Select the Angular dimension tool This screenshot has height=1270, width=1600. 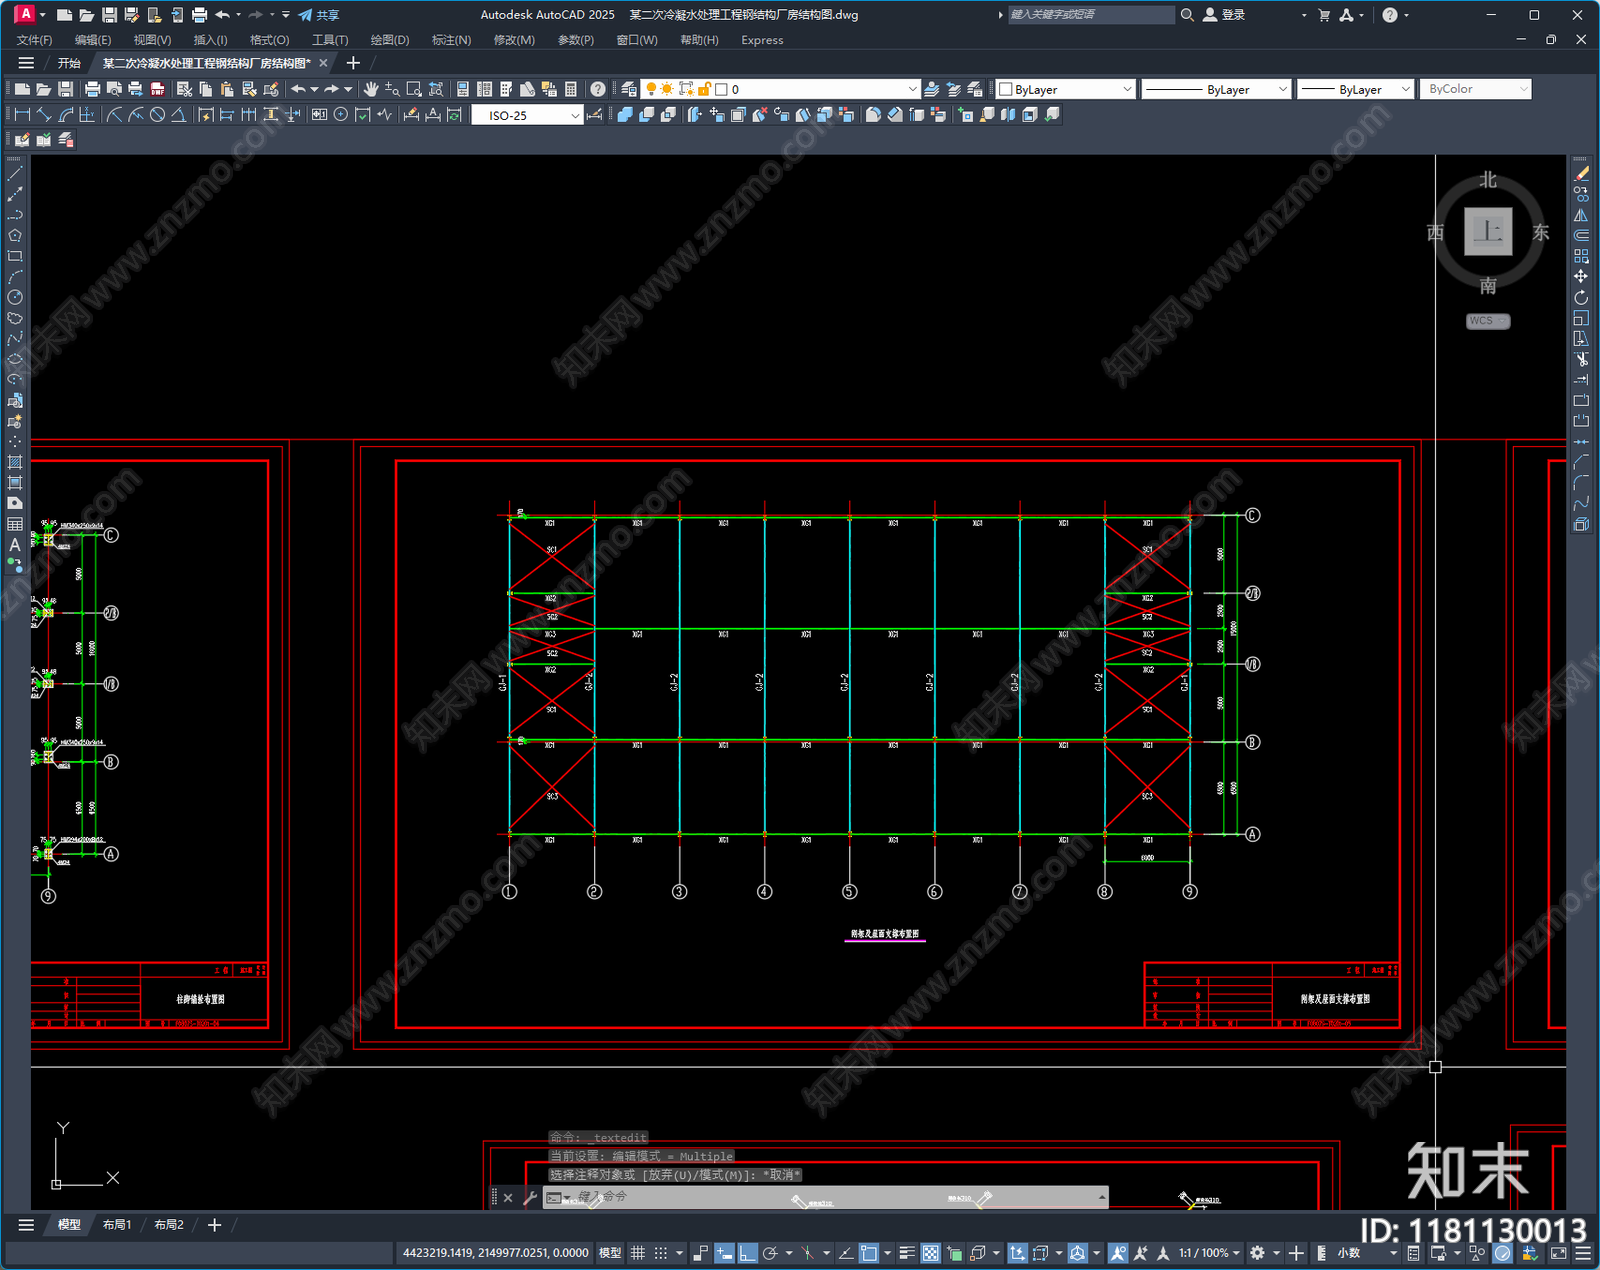pos(178,115)
